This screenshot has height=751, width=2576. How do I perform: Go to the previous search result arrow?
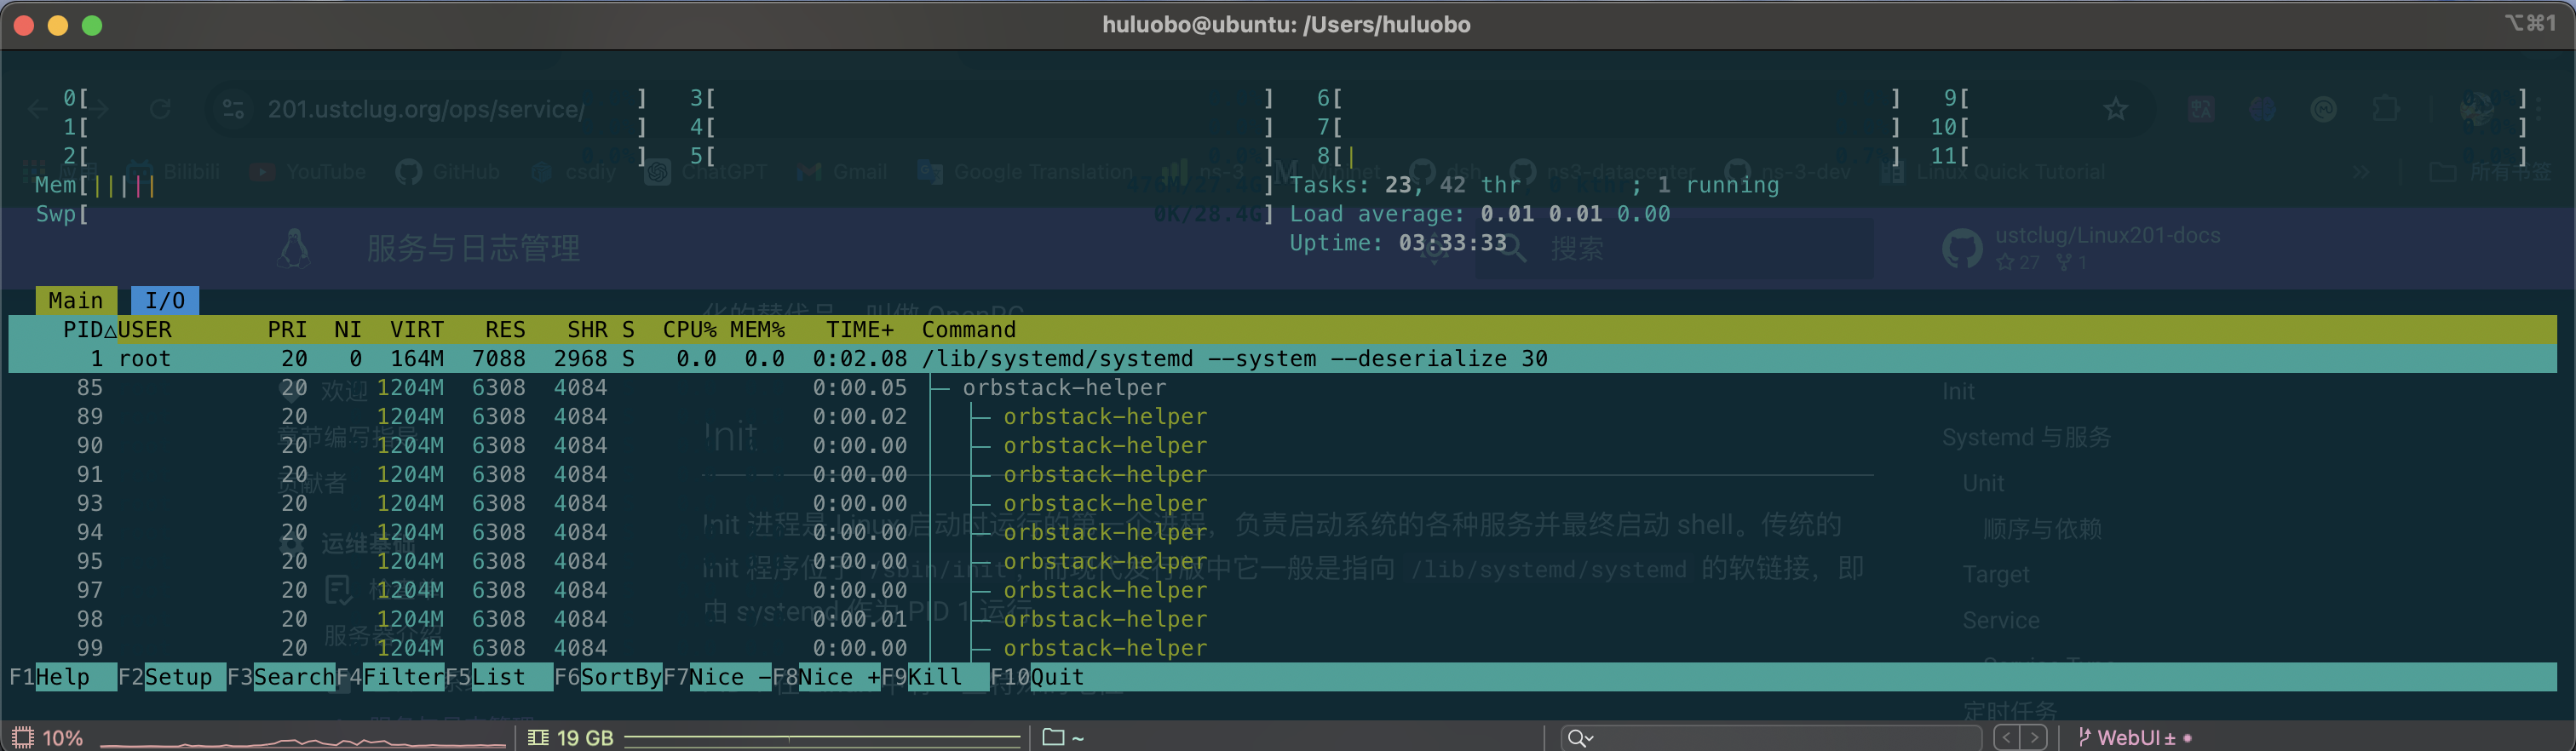pyautogui.click(x=2006, y=737)
